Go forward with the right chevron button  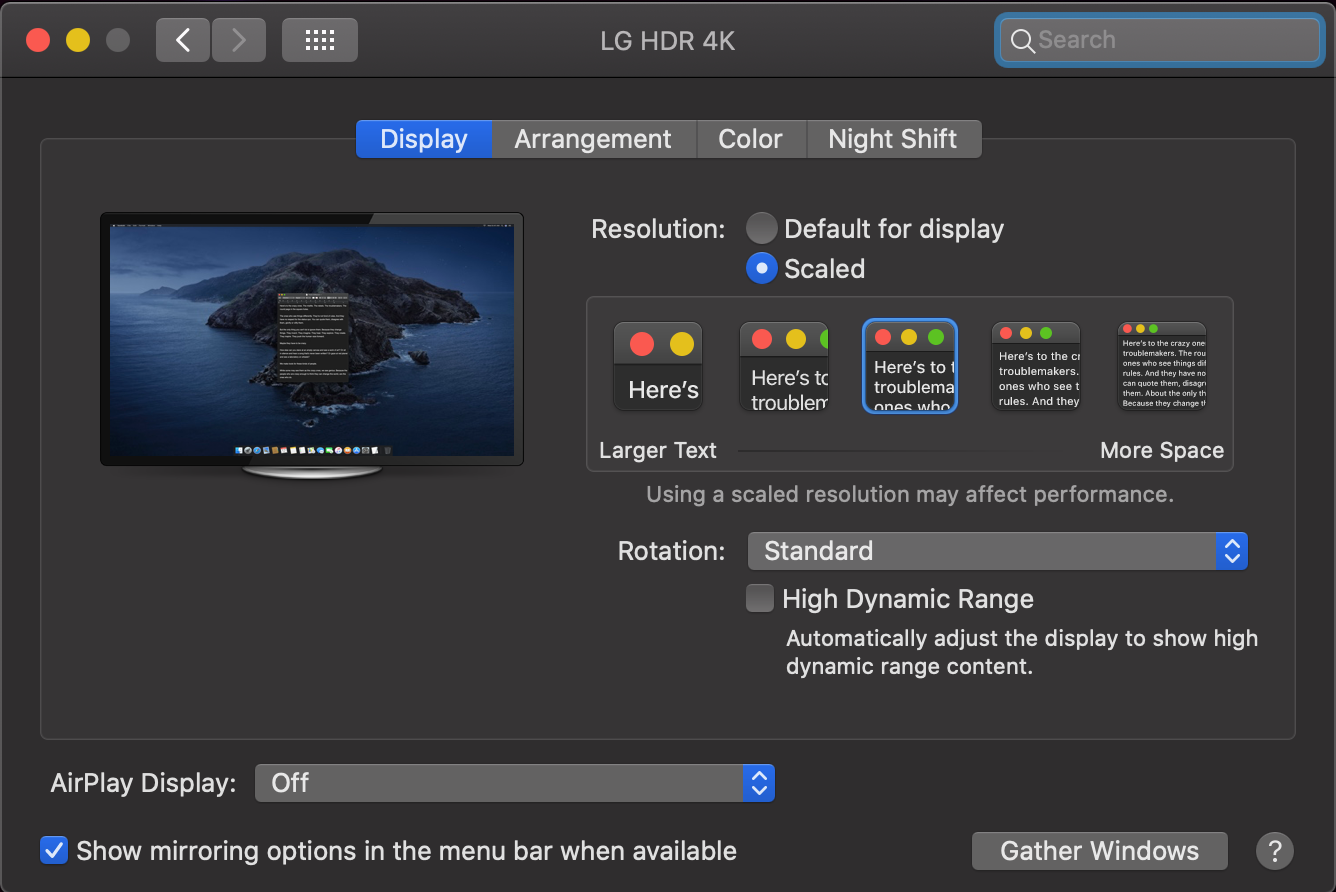[238, 40]
